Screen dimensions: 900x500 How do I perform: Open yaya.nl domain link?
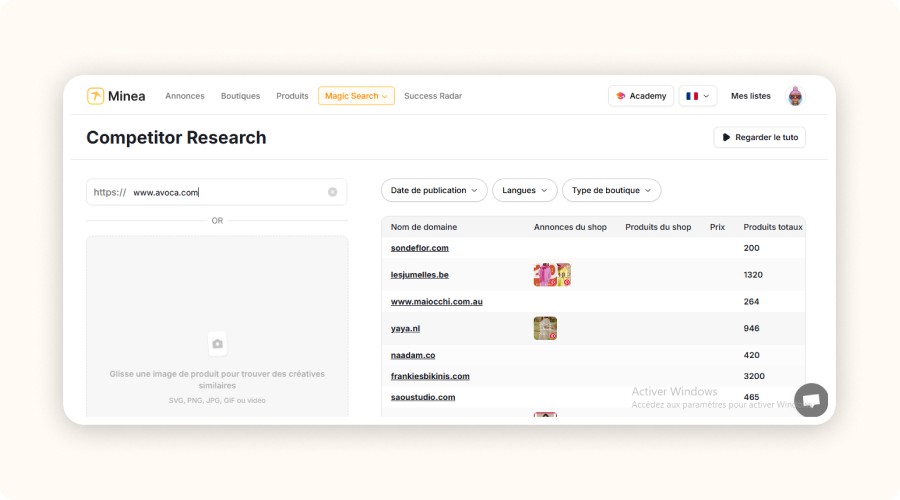[x=405, y=328]
